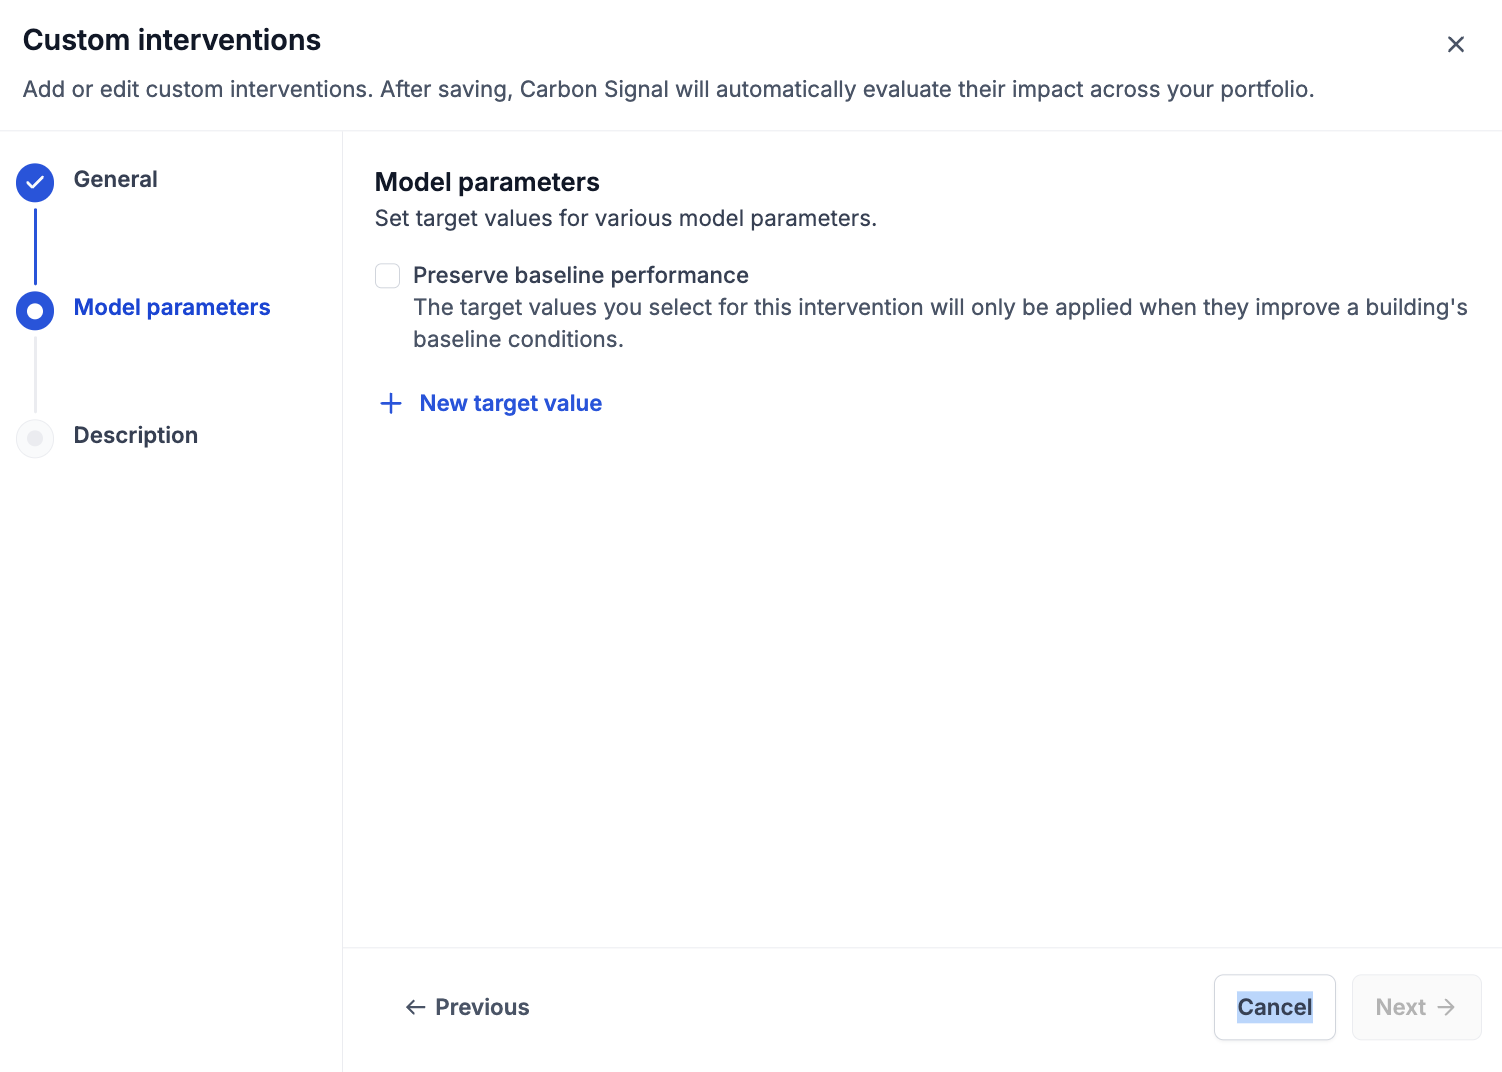
Task: Select the Model parameters step label
Action: tap(172, 307)
